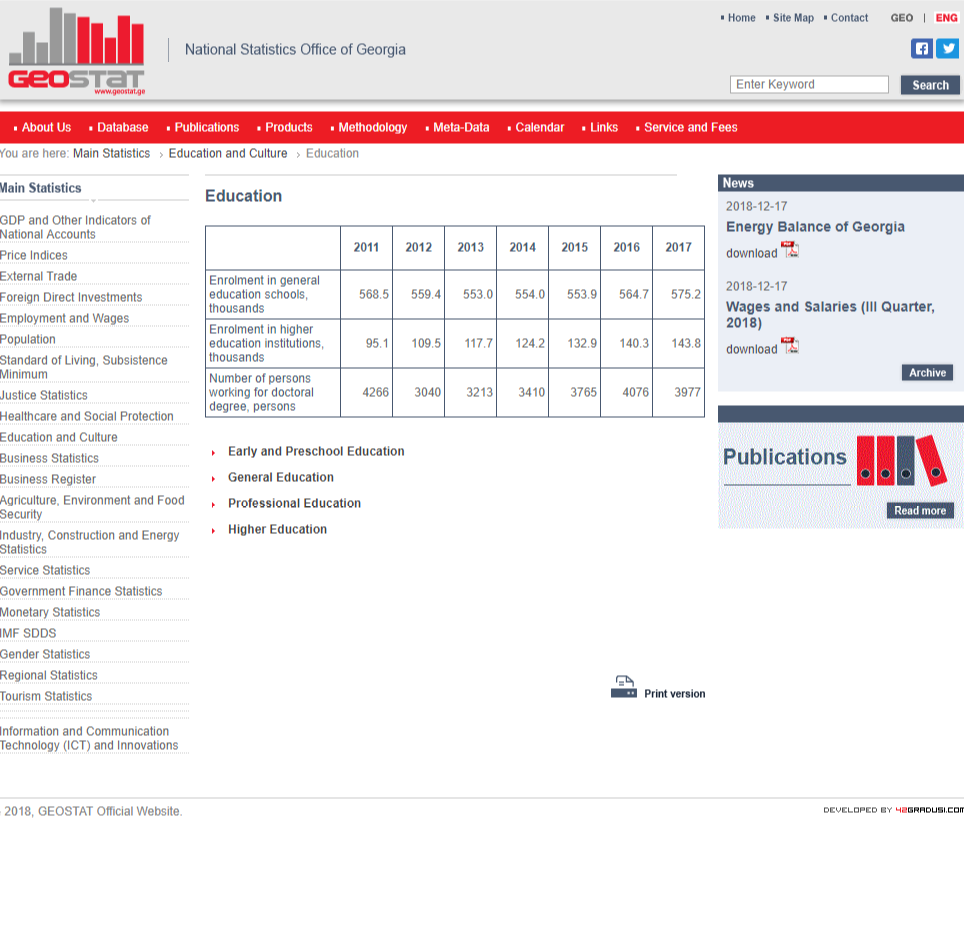Screen dimensions: 964x933
Task: Open the Twitter icon link
Action: coord(947,48)
